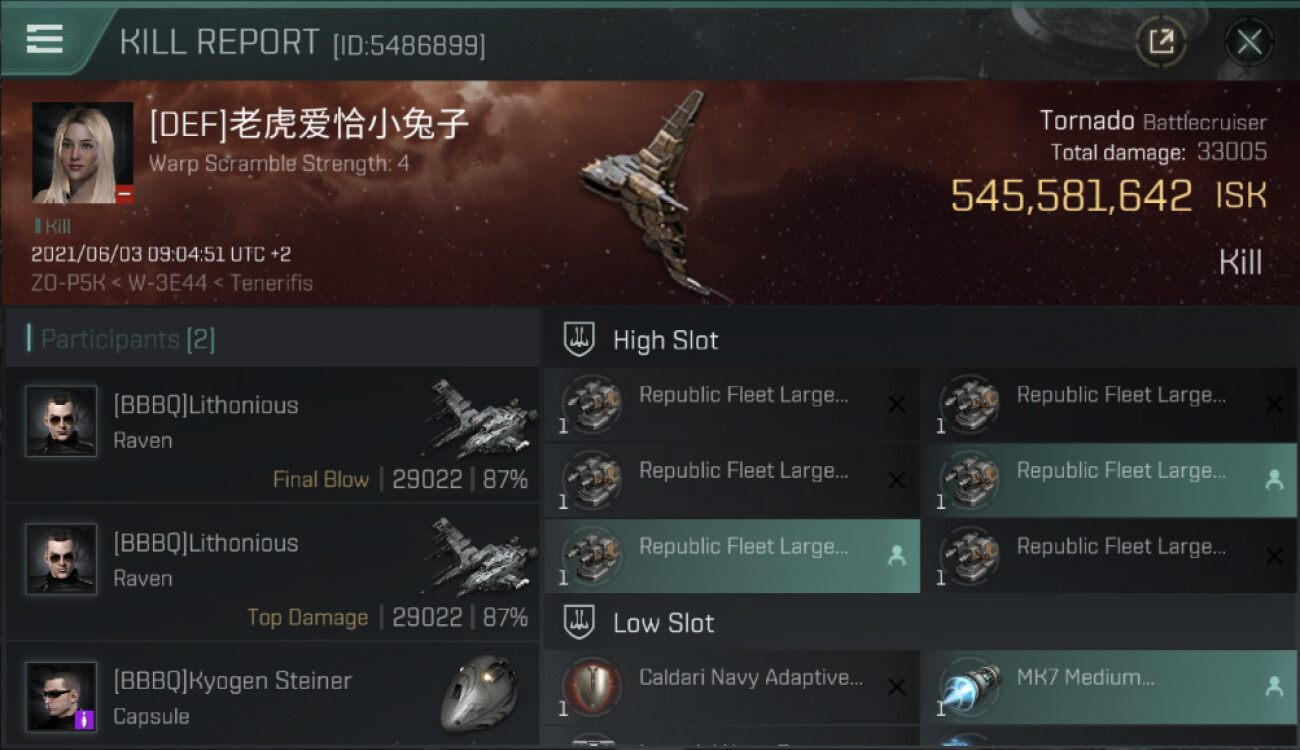Click the High Slot section icon
1300x750 pixels.
(x=580, y=340)
